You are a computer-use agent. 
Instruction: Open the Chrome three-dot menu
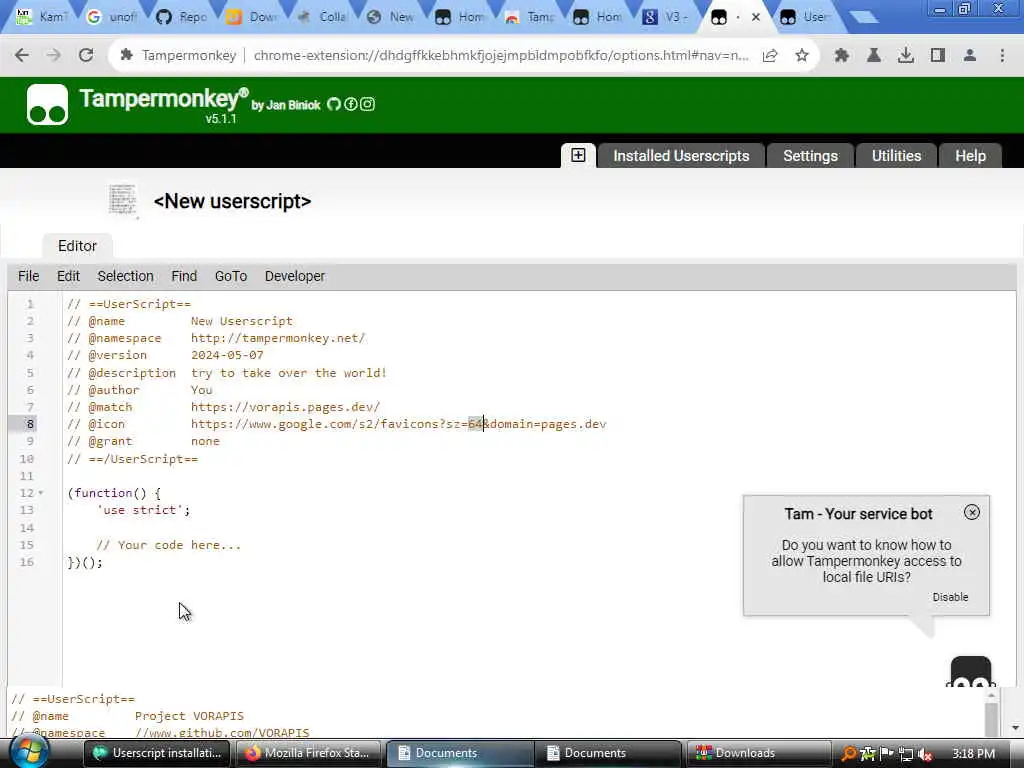tap(1002, 56)
